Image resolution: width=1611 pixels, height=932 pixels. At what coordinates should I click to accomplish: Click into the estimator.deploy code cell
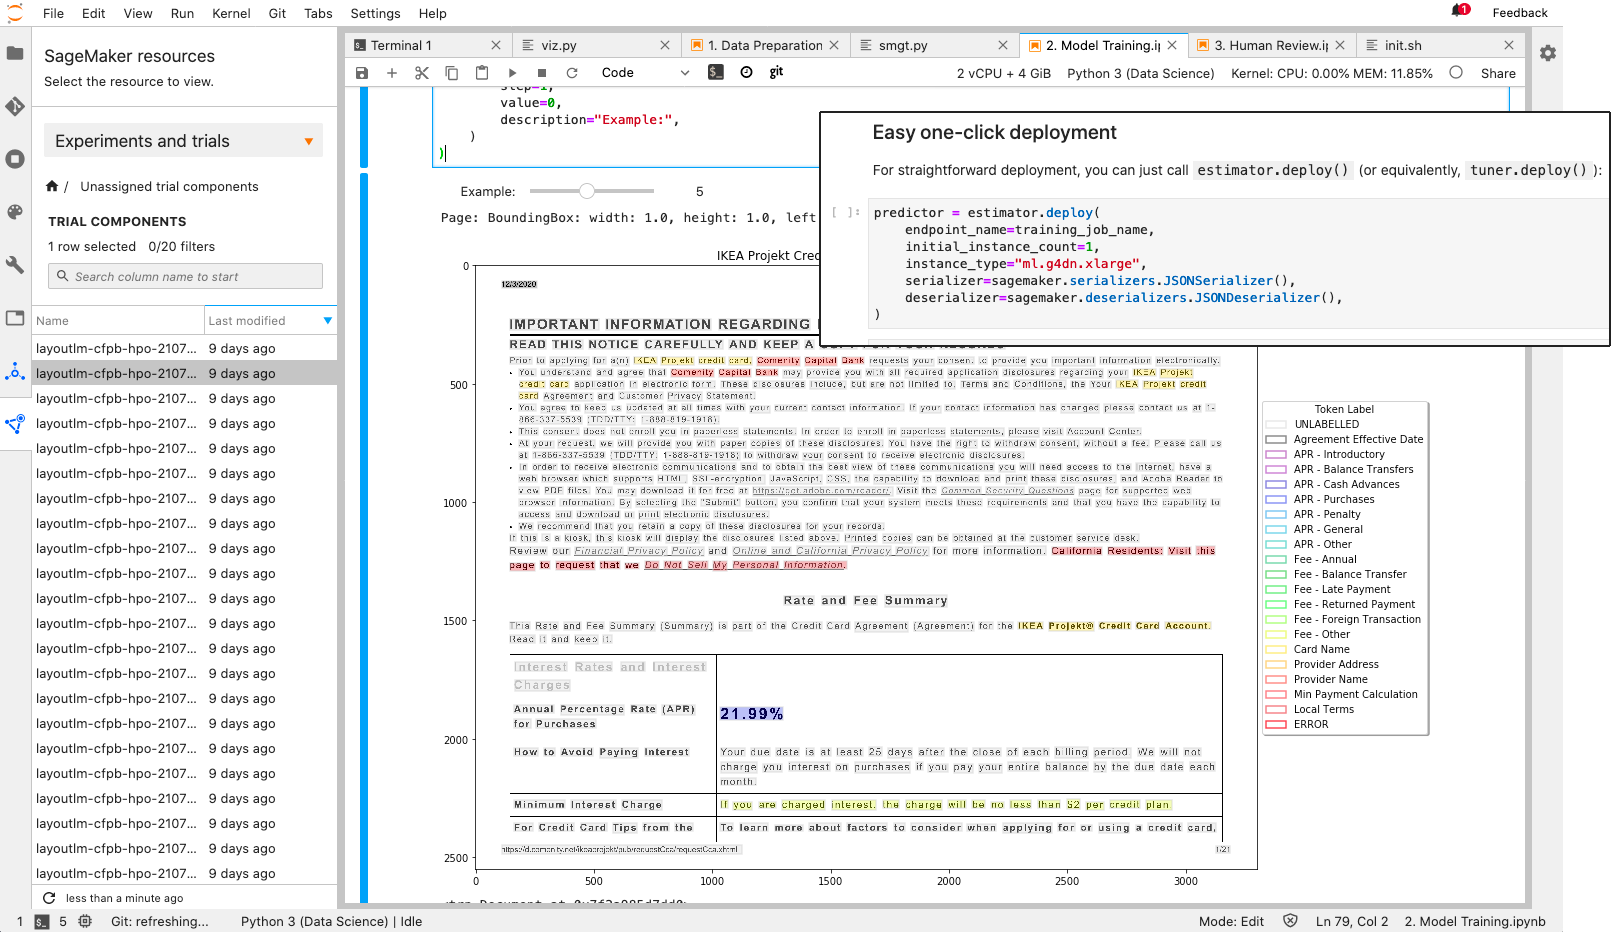click(x=1236, y=264)
